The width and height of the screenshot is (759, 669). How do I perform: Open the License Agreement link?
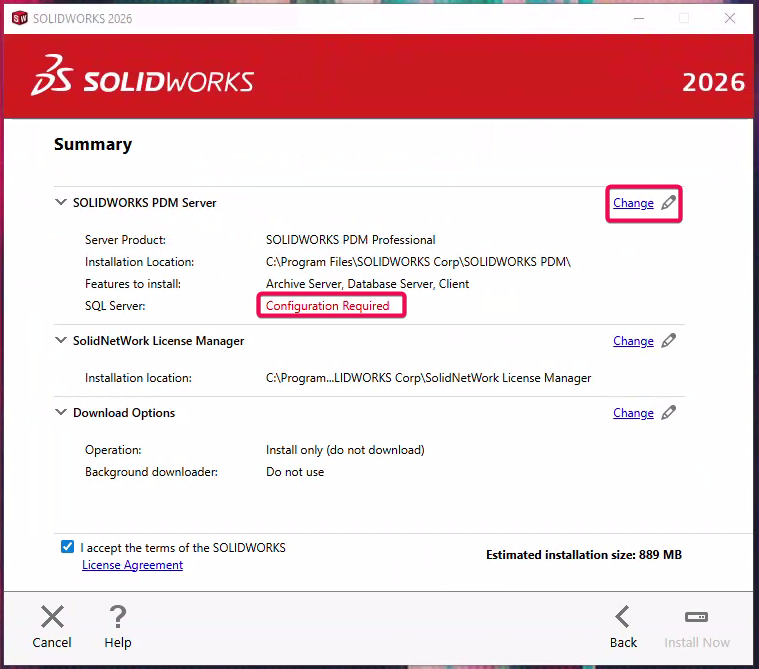pos(132,565)
